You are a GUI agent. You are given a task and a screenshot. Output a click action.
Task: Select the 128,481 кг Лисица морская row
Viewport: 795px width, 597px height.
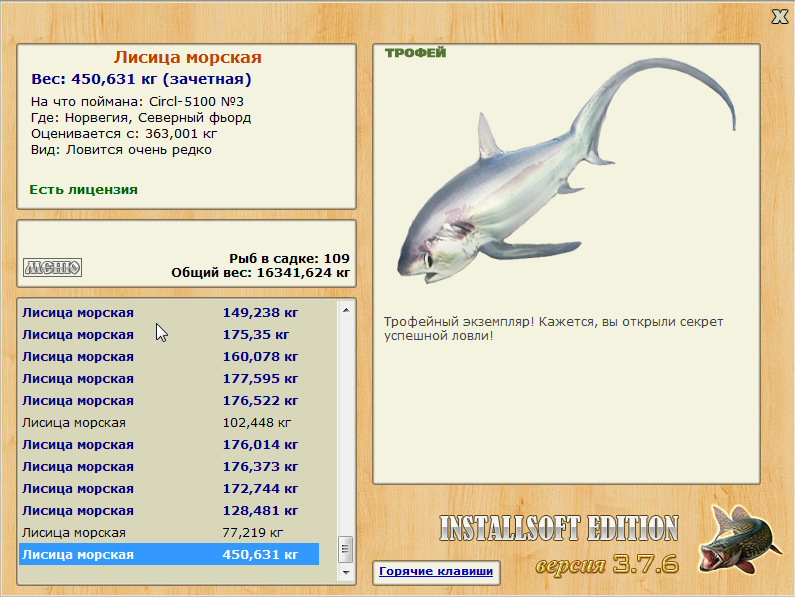(169, 511)
